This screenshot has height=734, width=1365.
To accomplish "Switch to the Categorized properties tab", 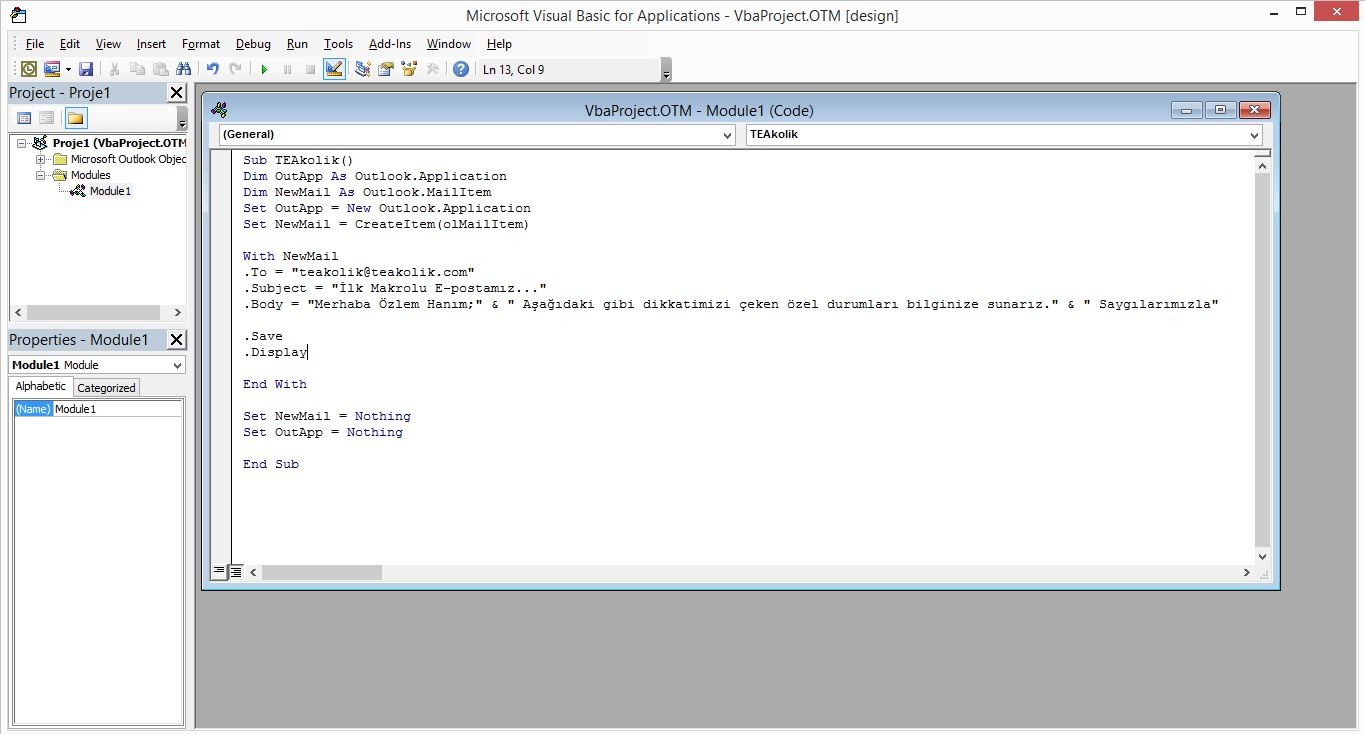I will [106, 388].
